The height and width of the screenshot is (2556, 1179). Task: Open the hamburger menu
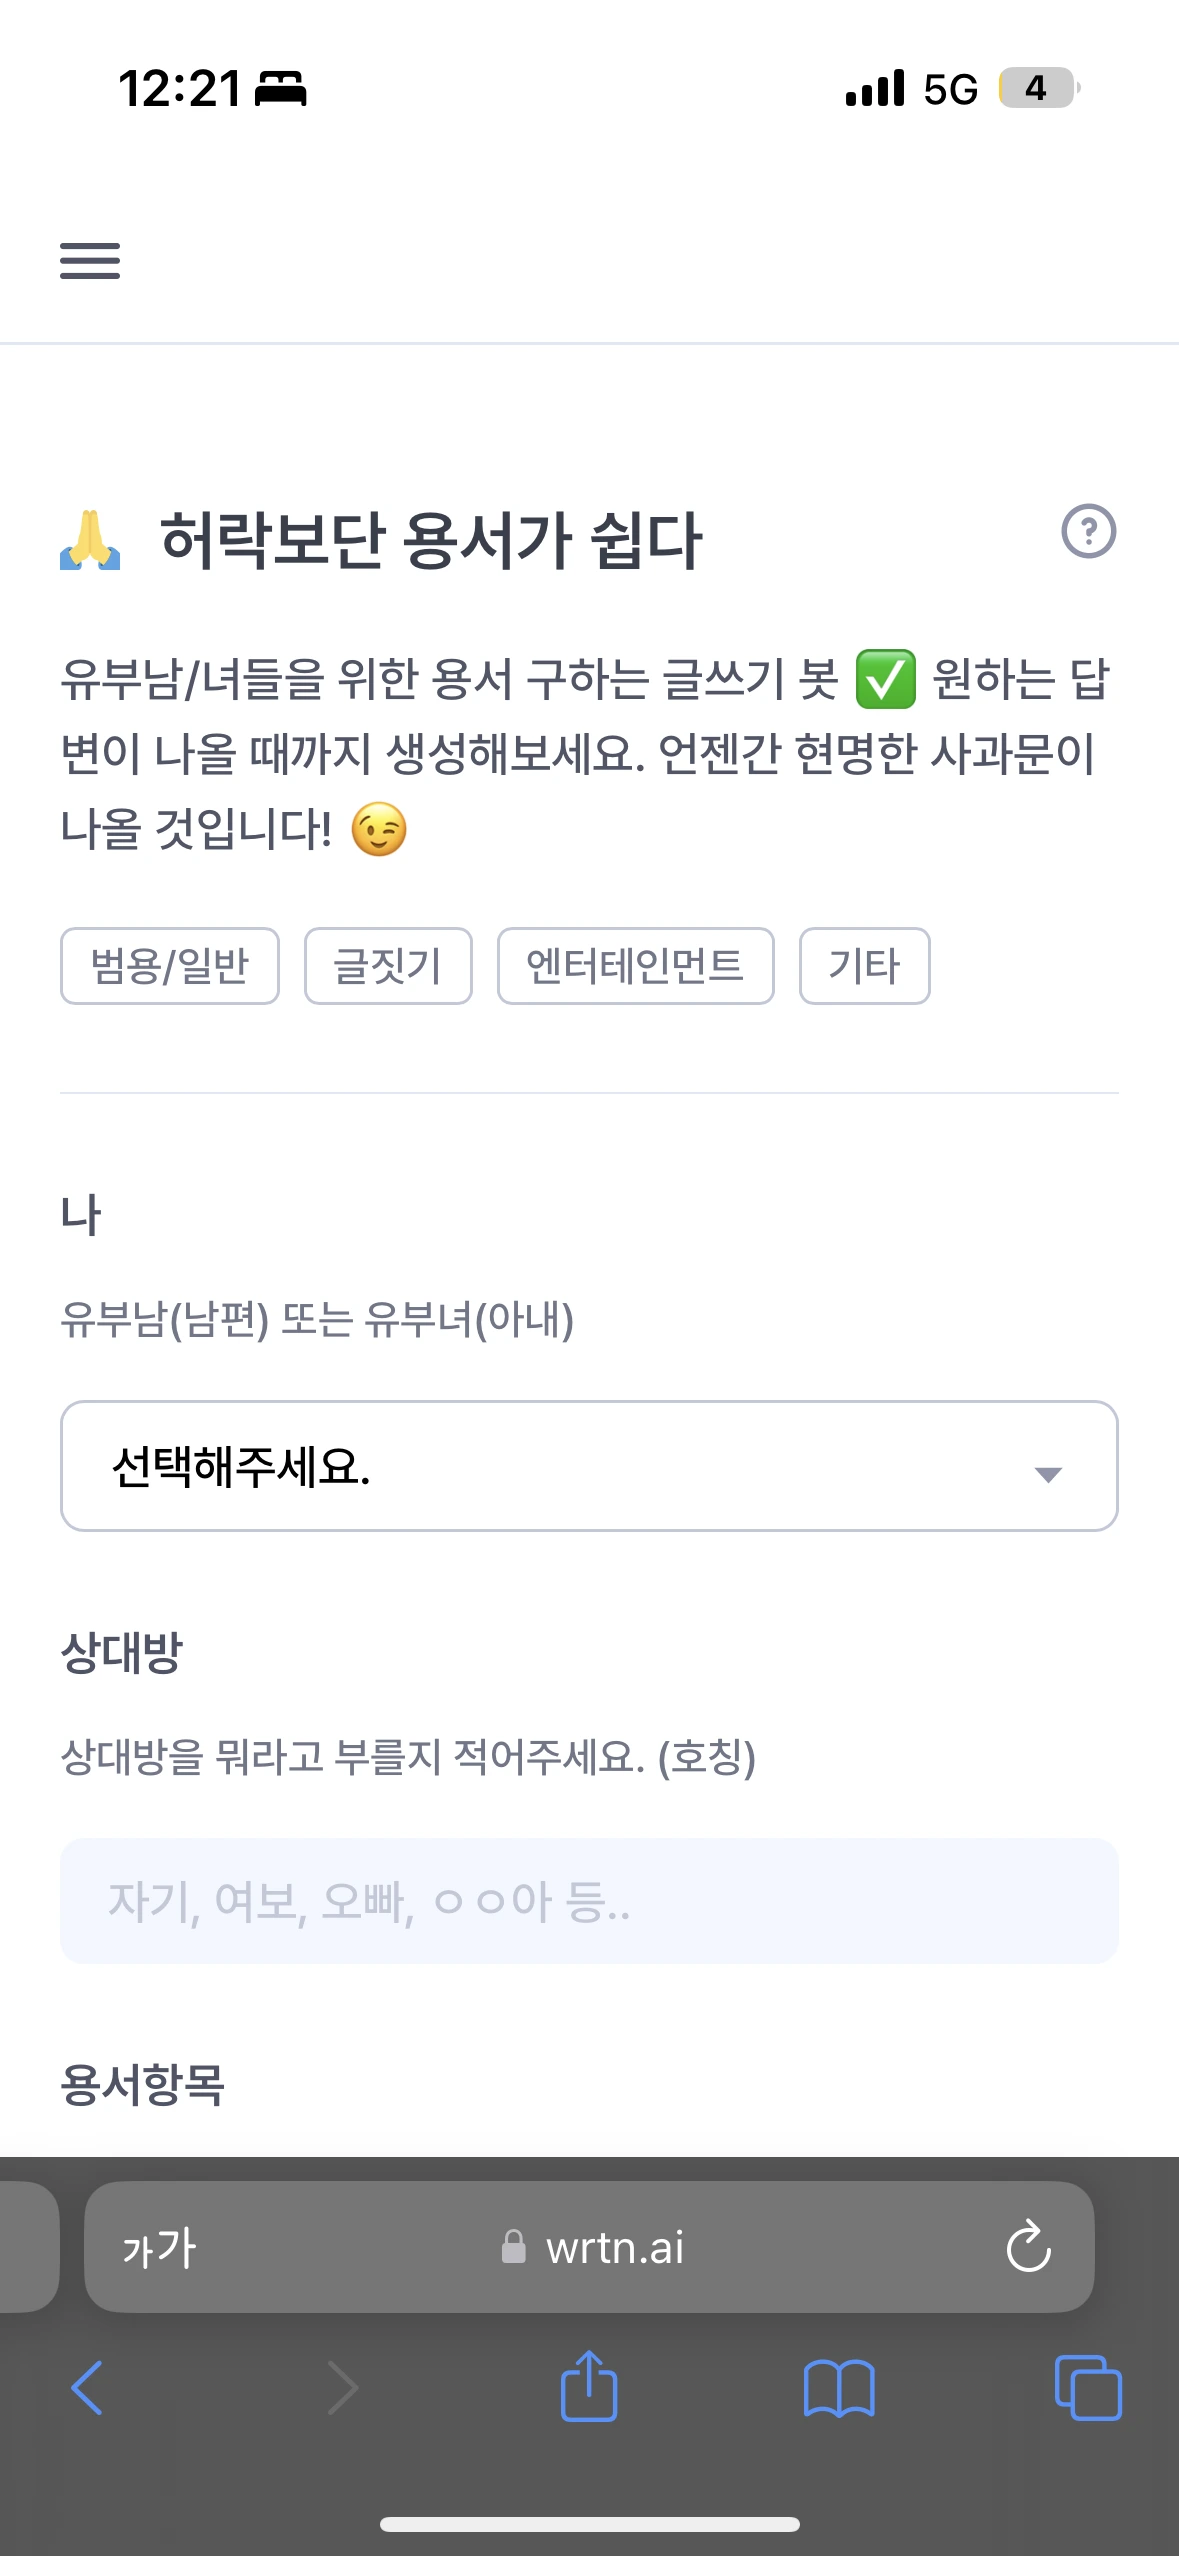pyautogui.click(x=90, y=261)
